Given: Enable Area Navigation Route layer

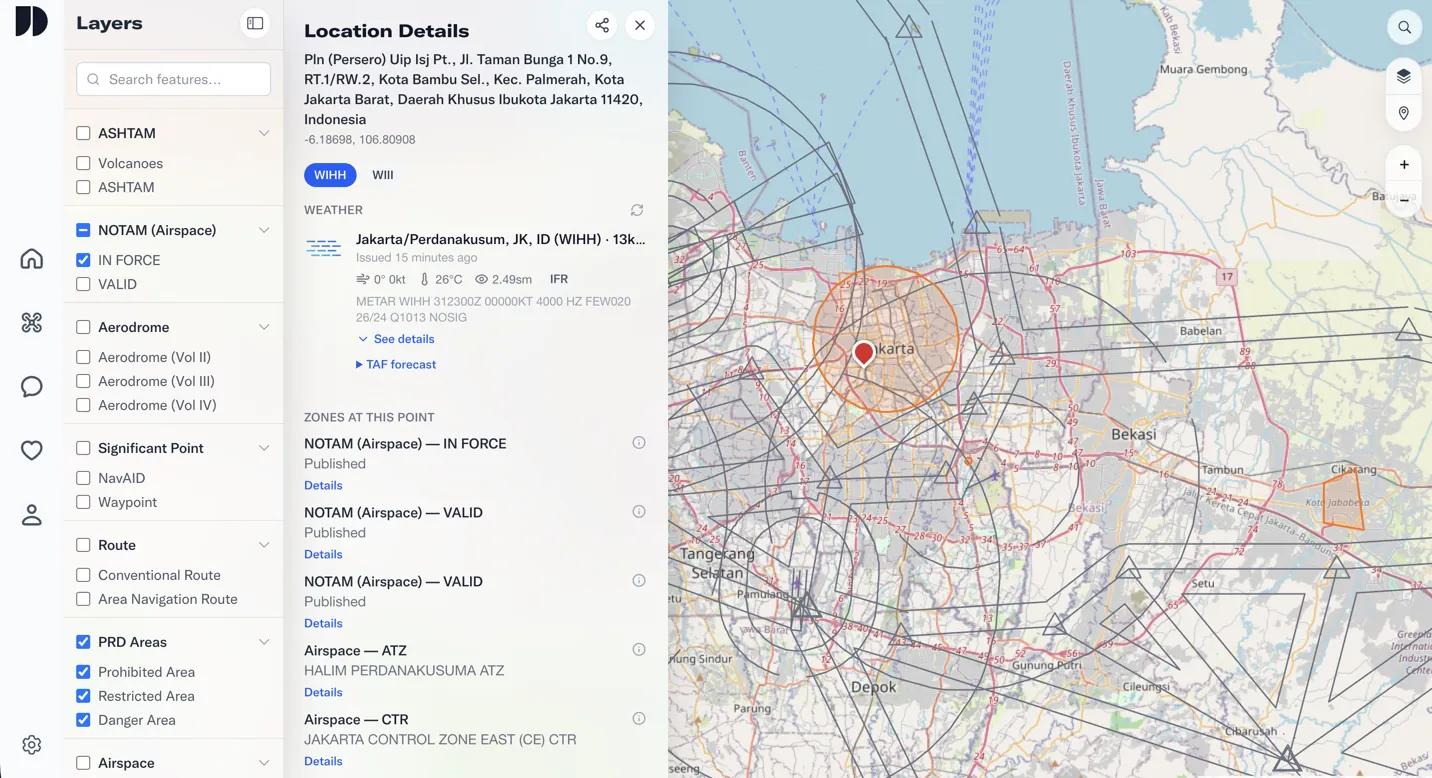Looking at the screenshot, I should pyautogui.click(x=83, y=599).
